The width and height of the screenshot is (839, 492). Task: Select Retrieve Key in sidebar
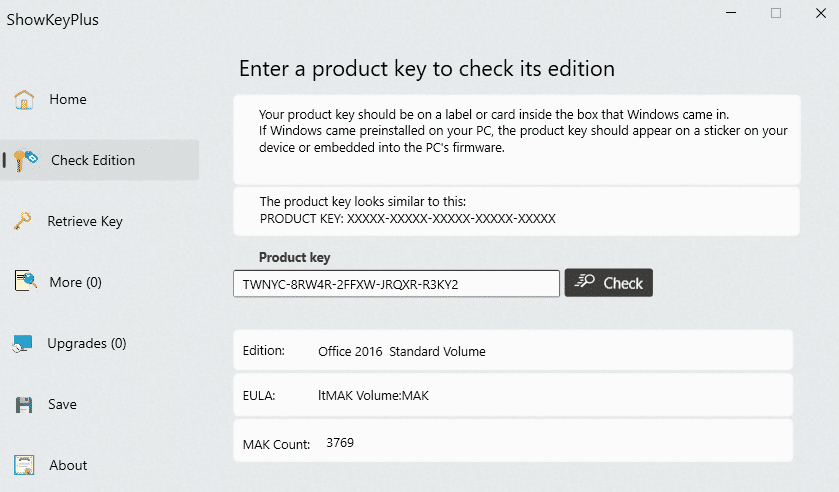pos(85,221)
